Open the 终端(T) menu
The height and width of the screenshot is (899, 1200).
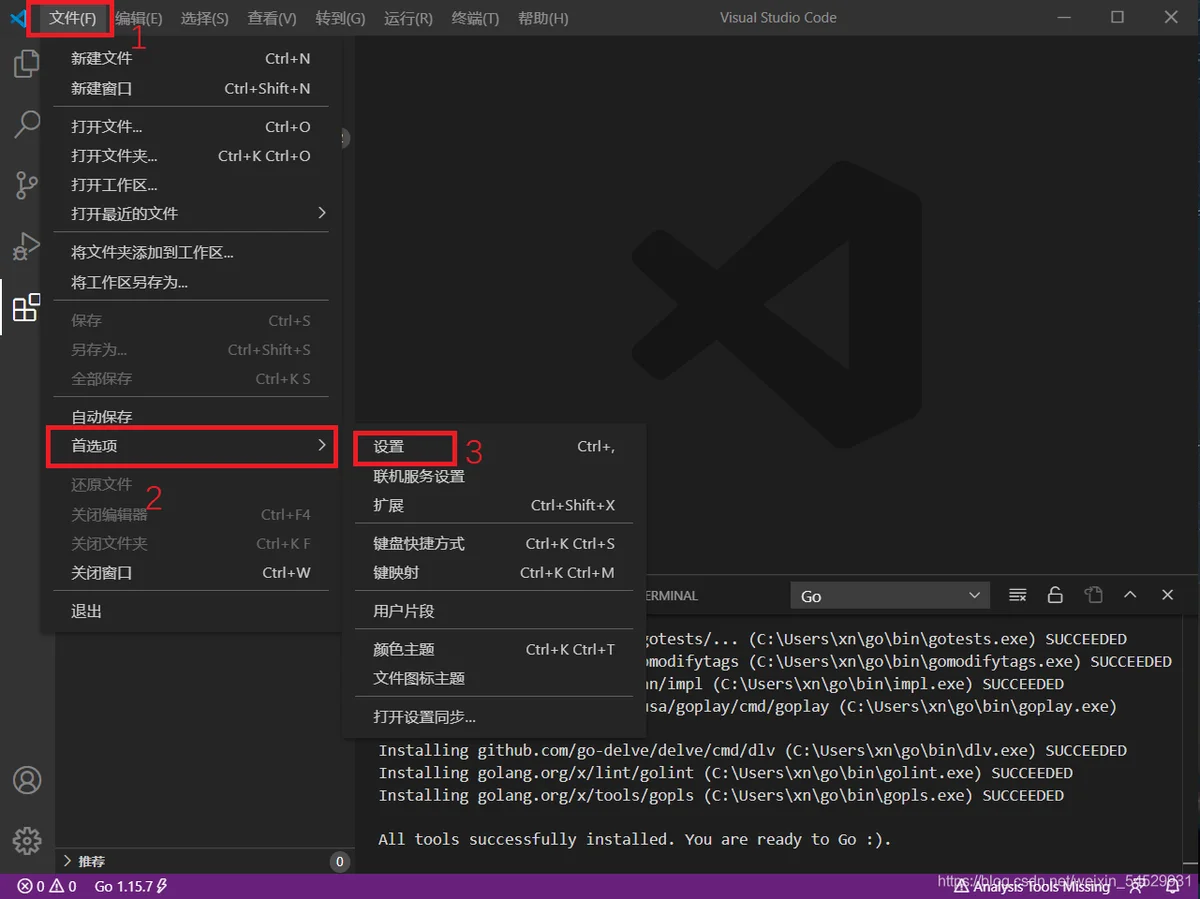[475, 18]
